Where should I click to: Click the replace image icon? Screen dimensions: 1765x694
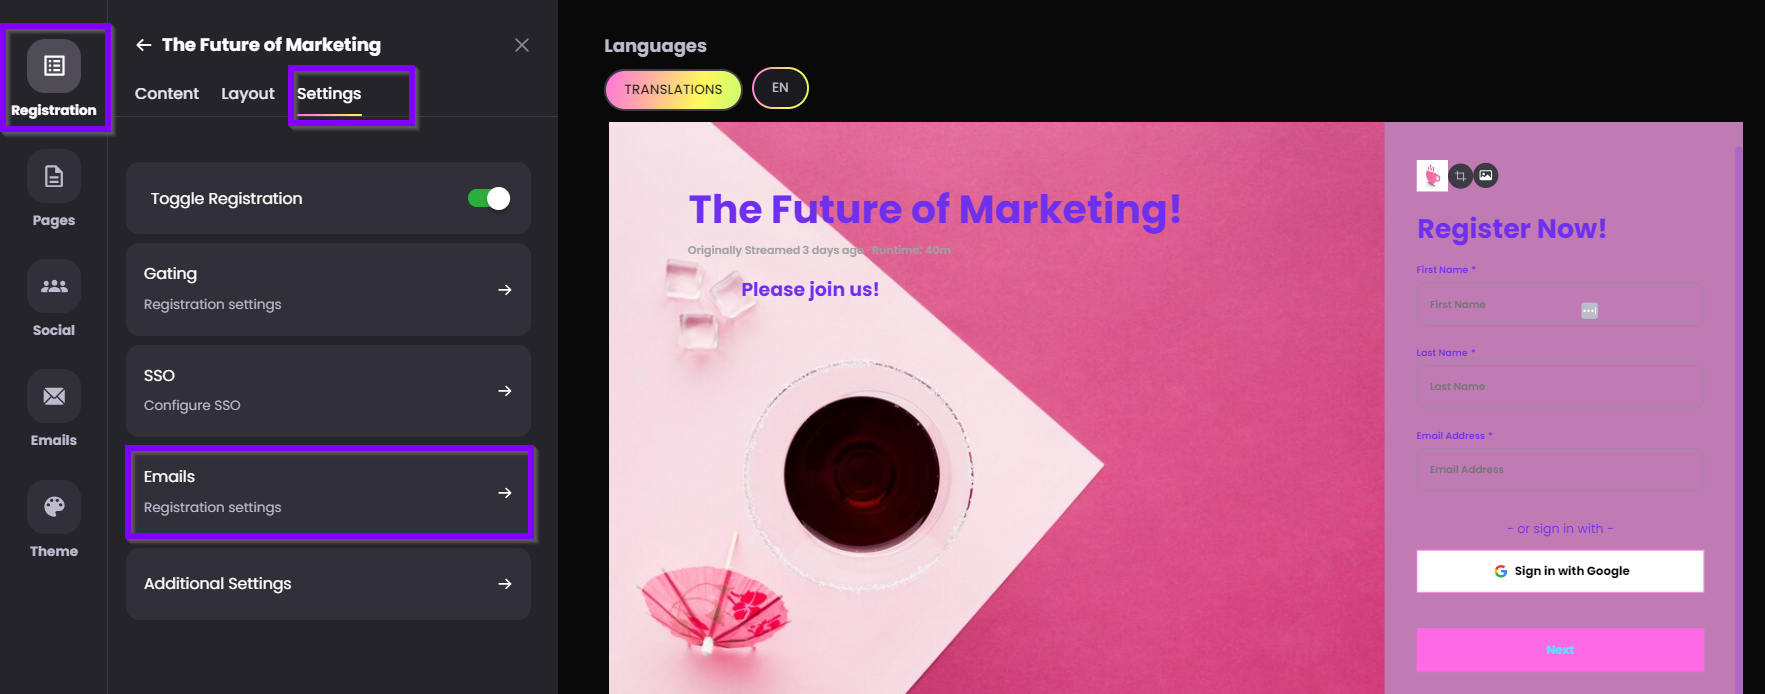click(1486, 176)
